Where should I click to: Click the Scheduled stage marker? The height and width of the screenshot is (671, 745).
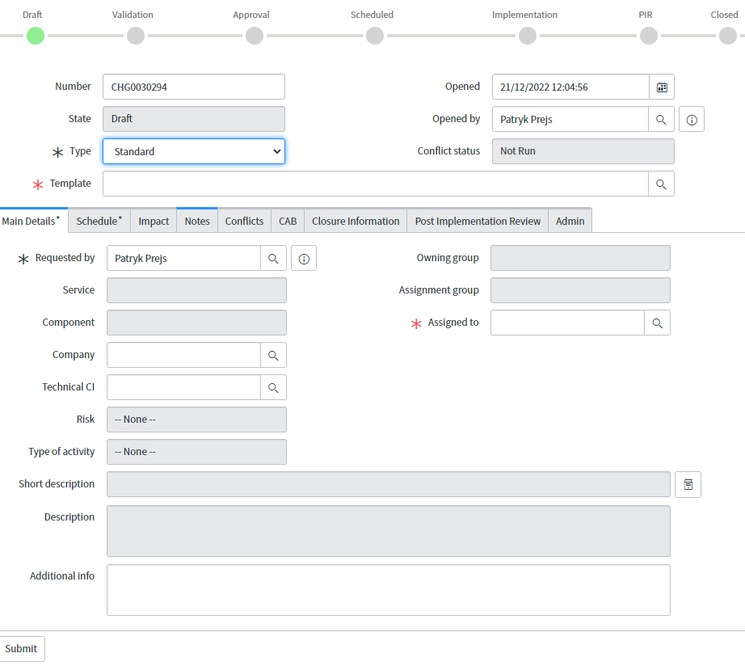(375, 36)
